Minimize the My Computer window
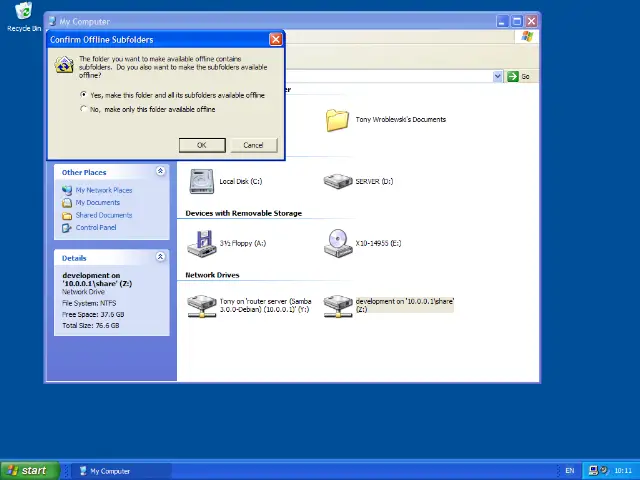This screenshot has width=640, height=480. [x=502, y=21]
